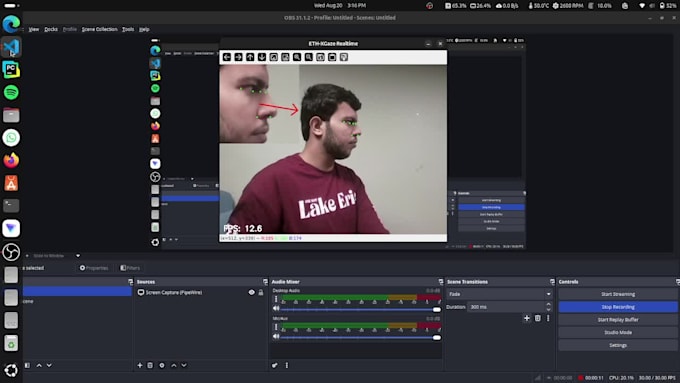Viewport: 680px width, 383px height.
Task: Click Stop Recording button
Action: [618, 307]
